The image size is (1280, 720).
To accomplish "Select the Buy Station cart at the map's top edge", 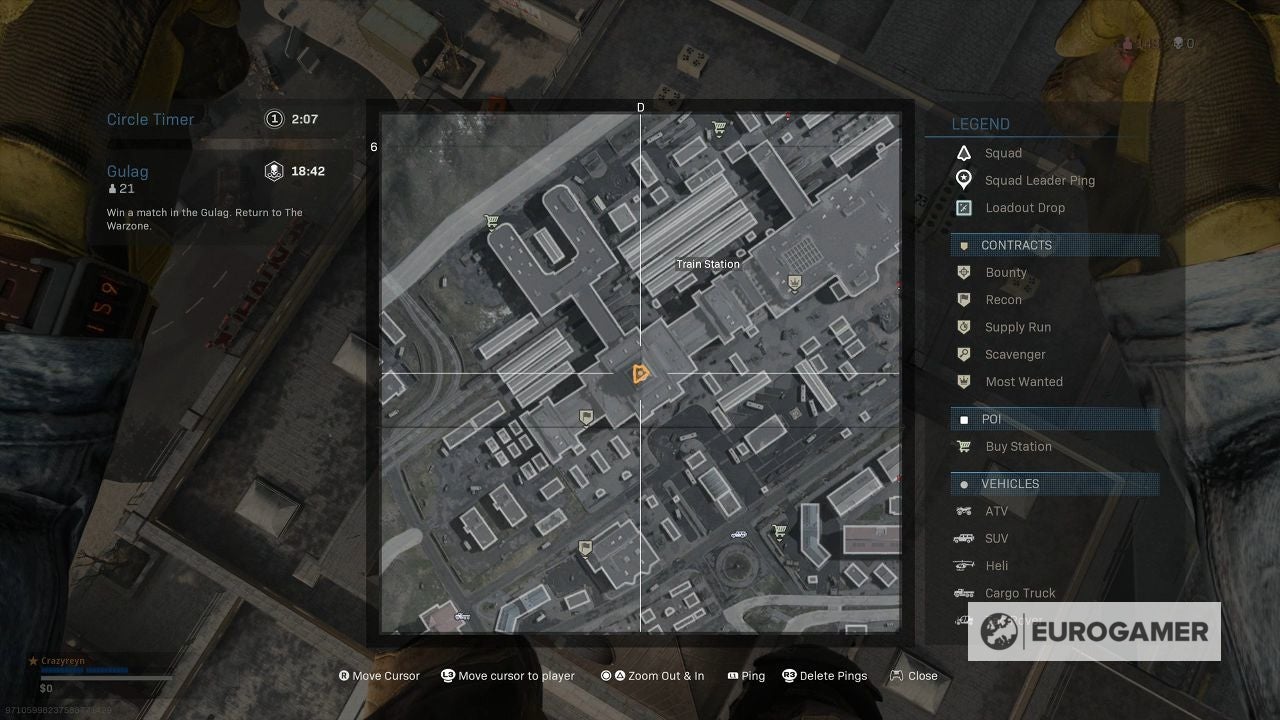I will coord(718,128).
